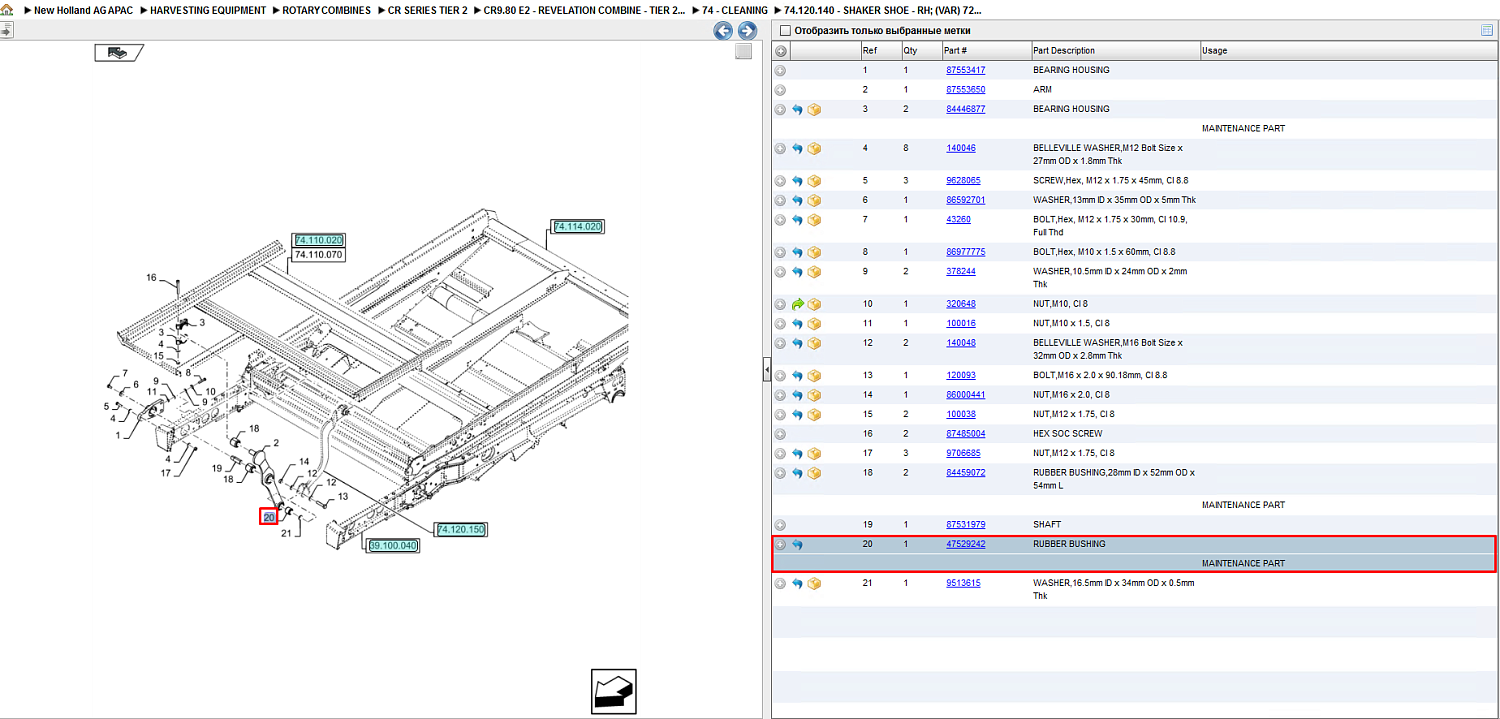The image size is (1500, 719).
Task: Open part number link 9706685
Action: (x=963, y=453)
